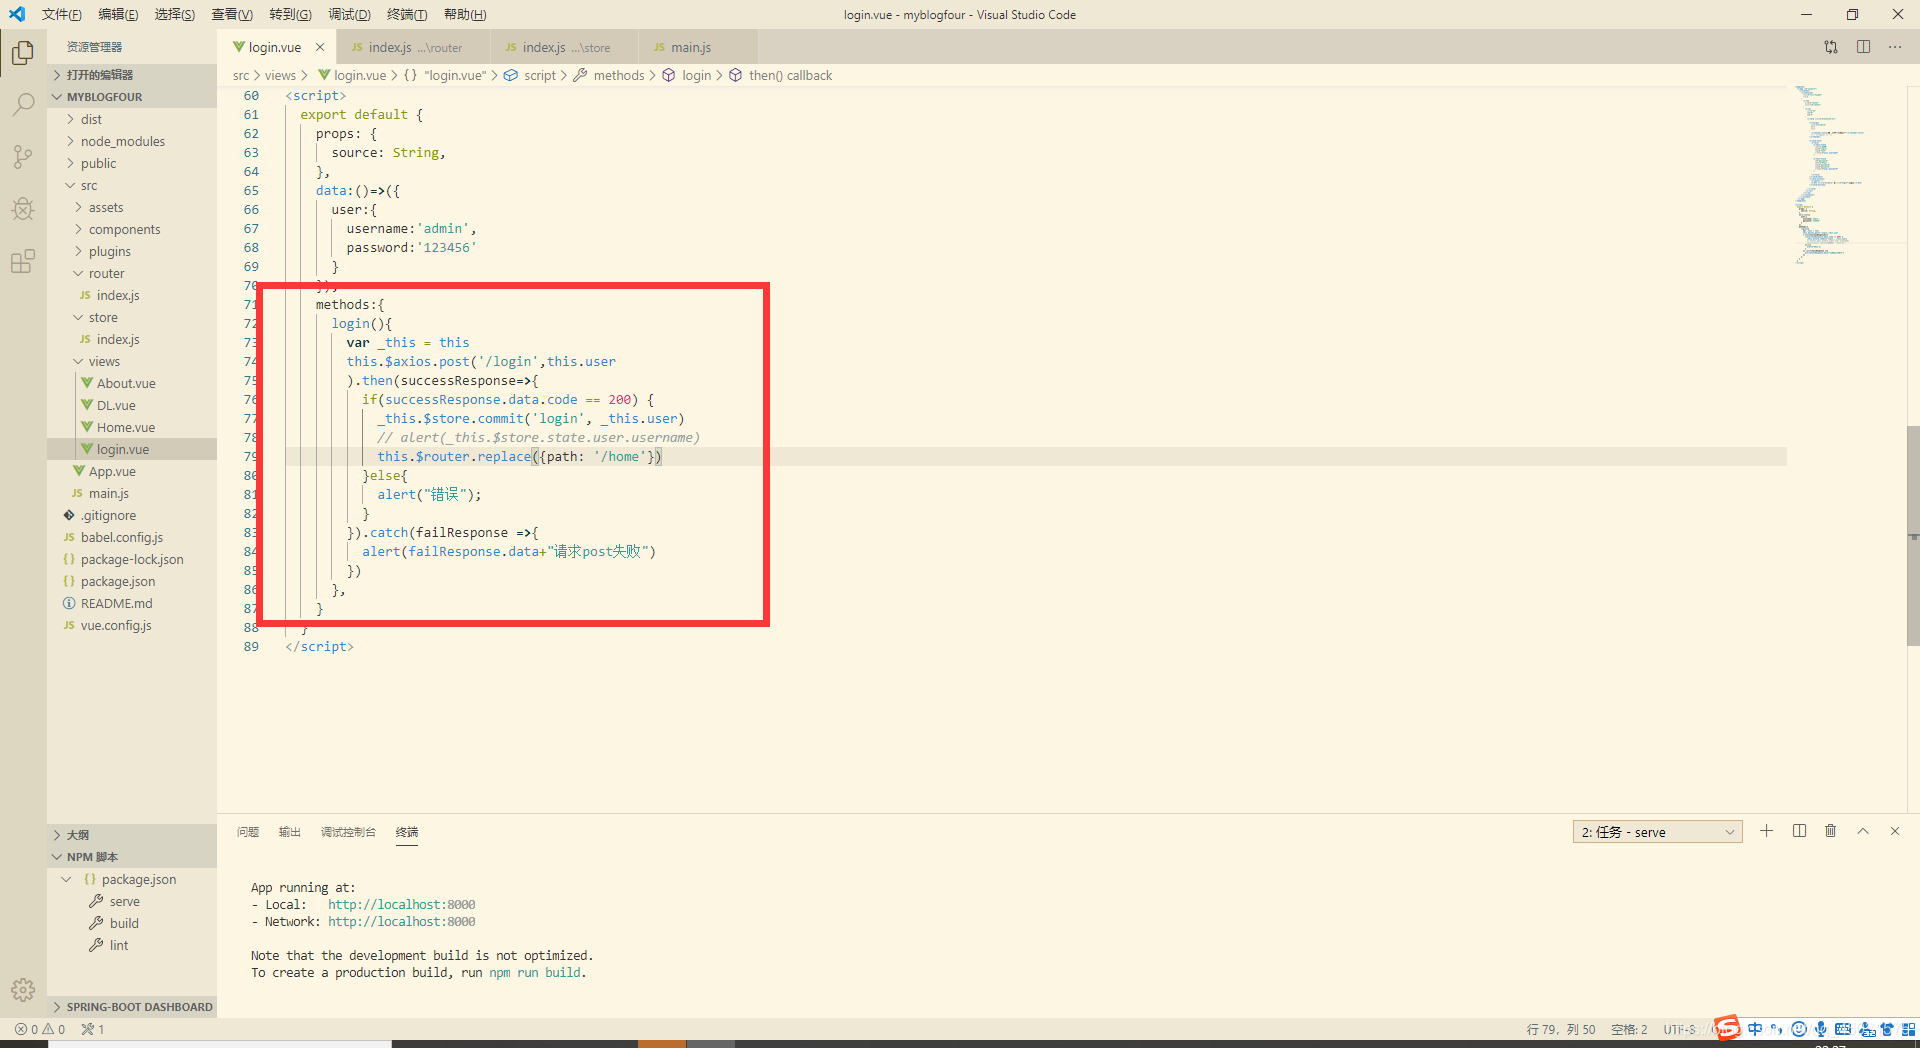Click the compare changes icon in editor toolbar
1920x1048 pixels.
pos(1831,47)
